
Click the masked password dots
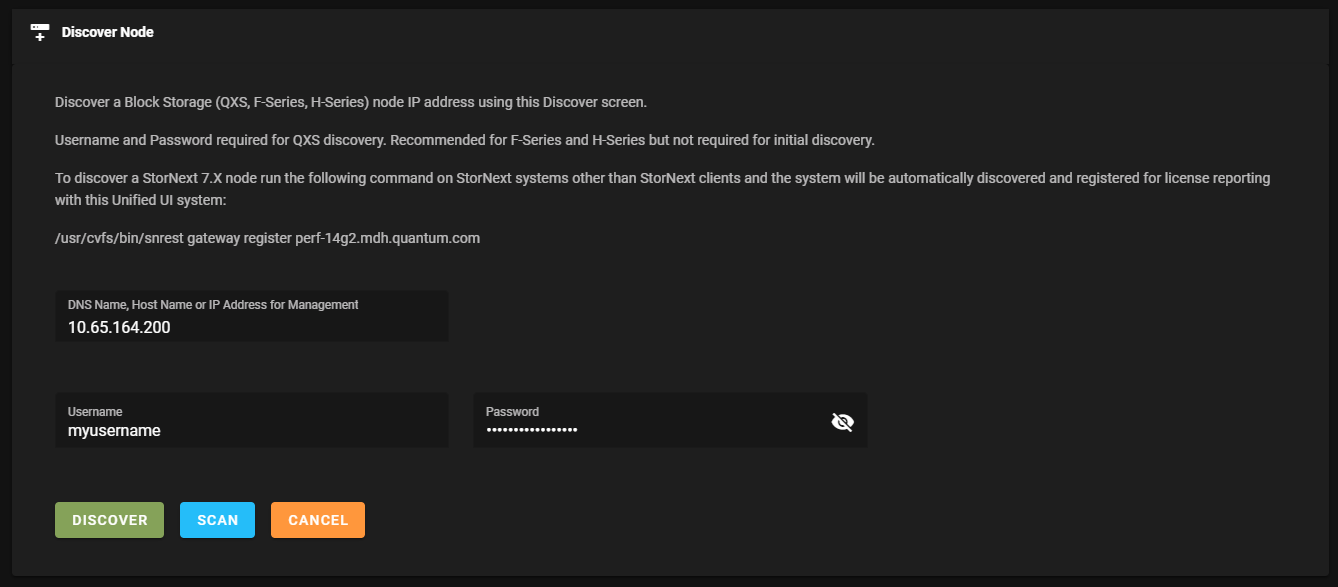coord(532,430)
